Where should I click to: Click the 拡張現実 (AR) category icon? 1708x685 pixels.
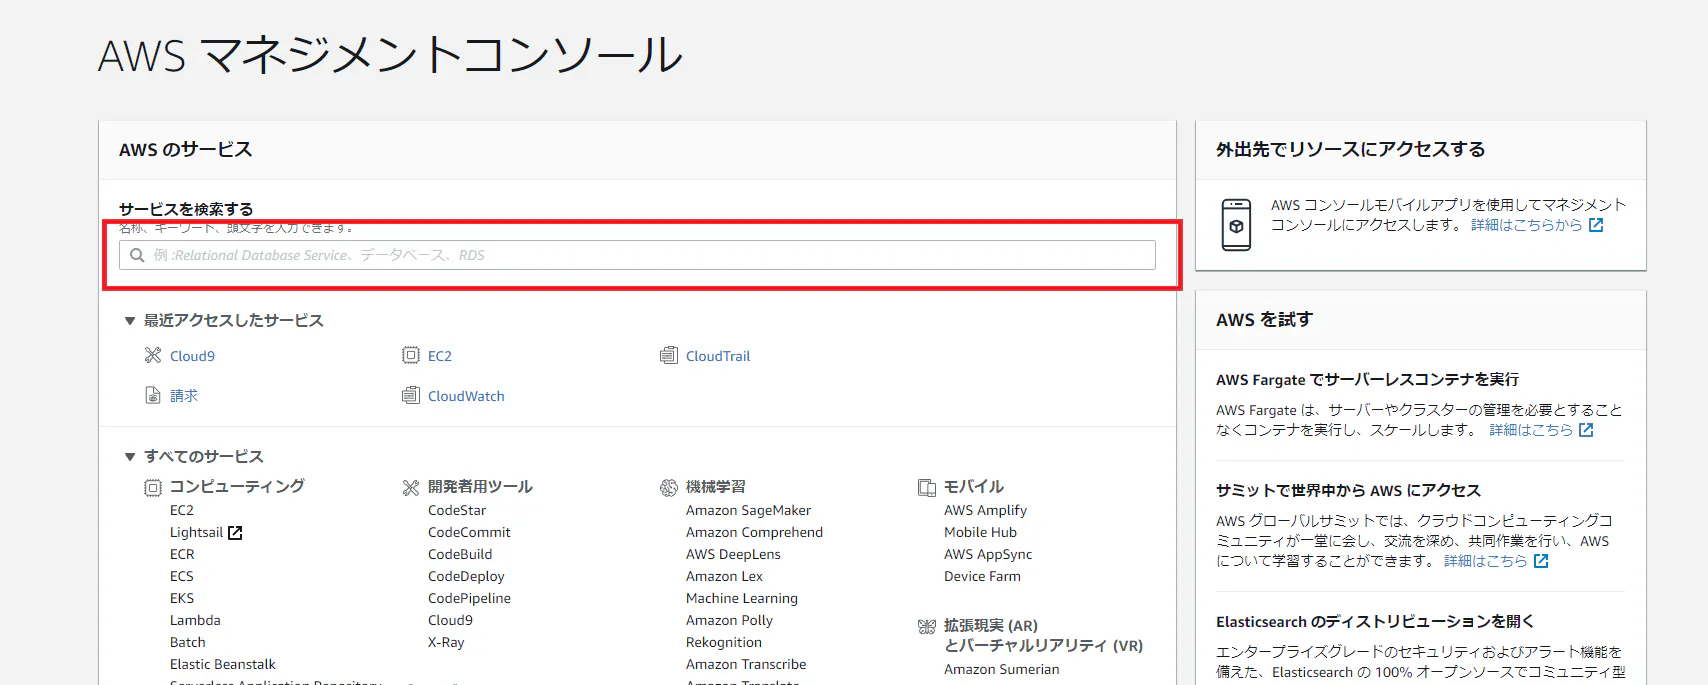pos(927,627)
